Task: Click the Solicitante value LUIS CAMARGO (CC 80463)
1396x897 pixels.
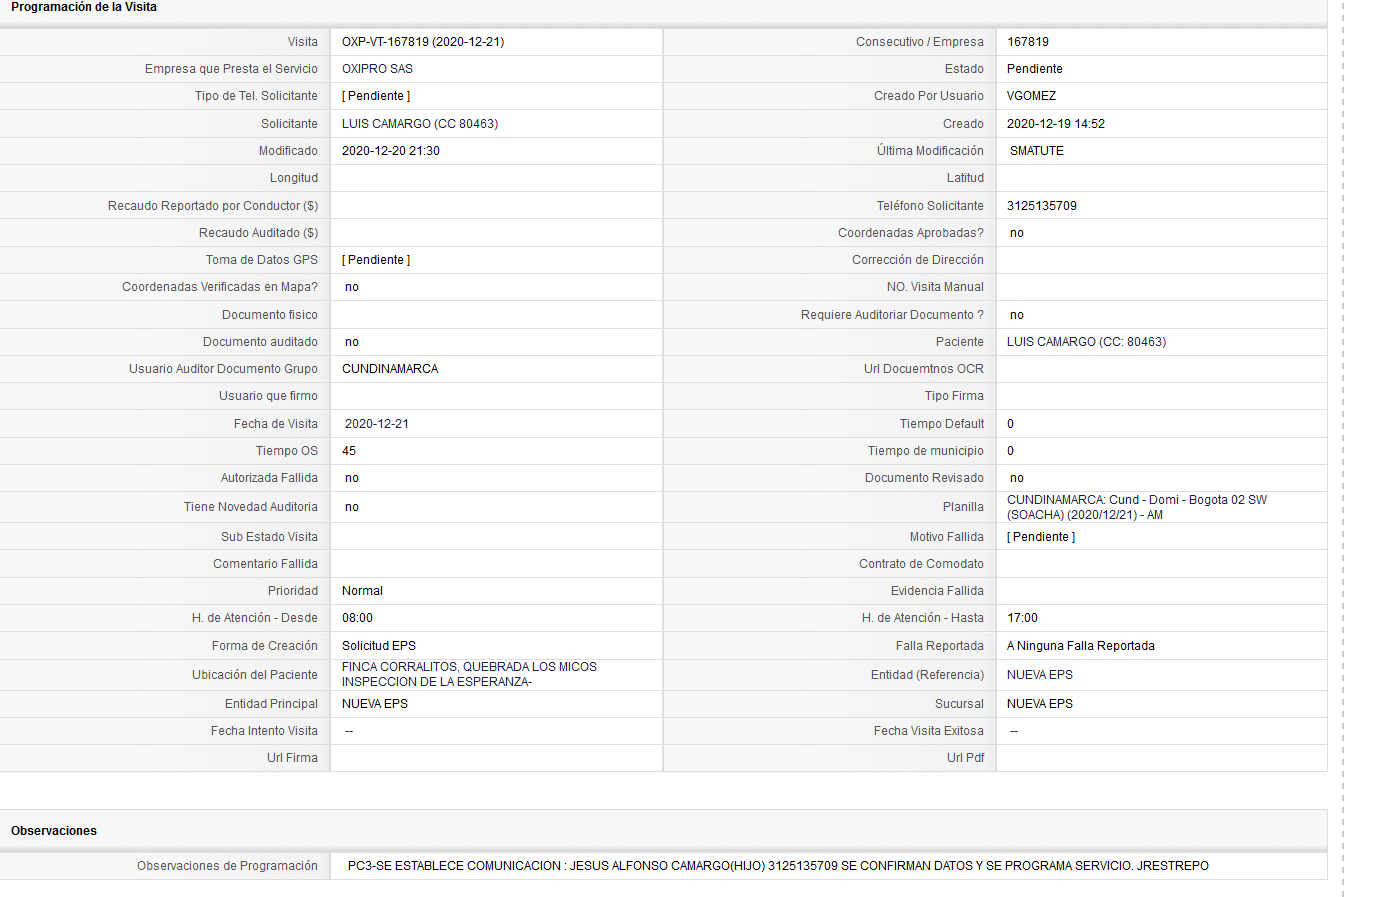Action: [x=420, y=124]
